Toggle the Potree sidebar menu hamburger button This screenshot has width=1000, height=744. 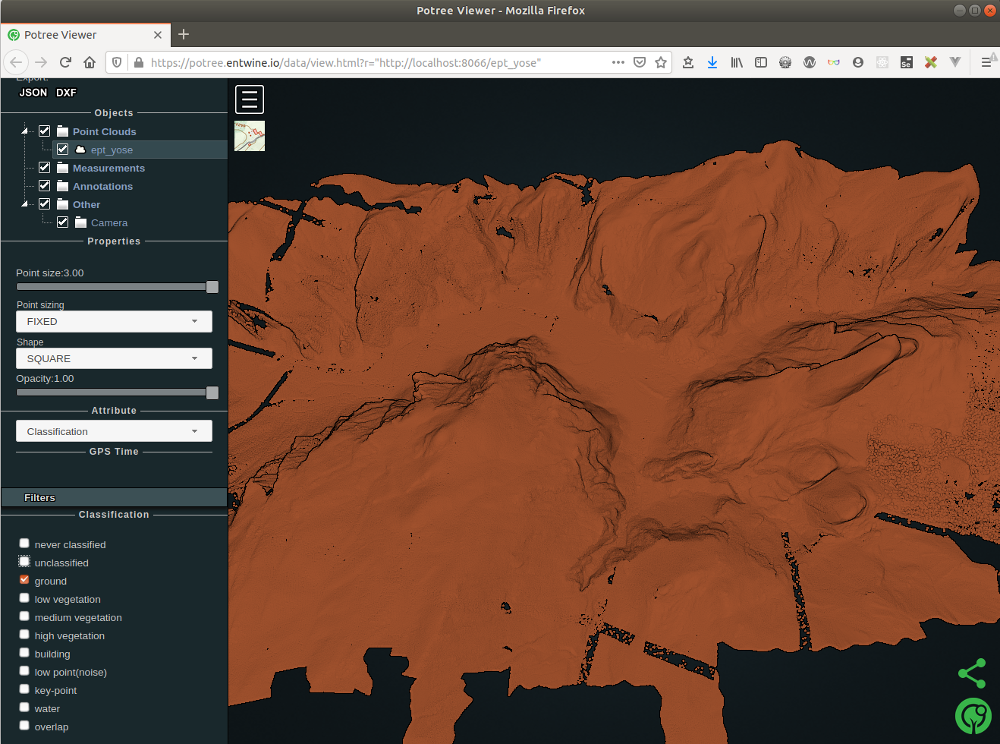tap(249, 99)
